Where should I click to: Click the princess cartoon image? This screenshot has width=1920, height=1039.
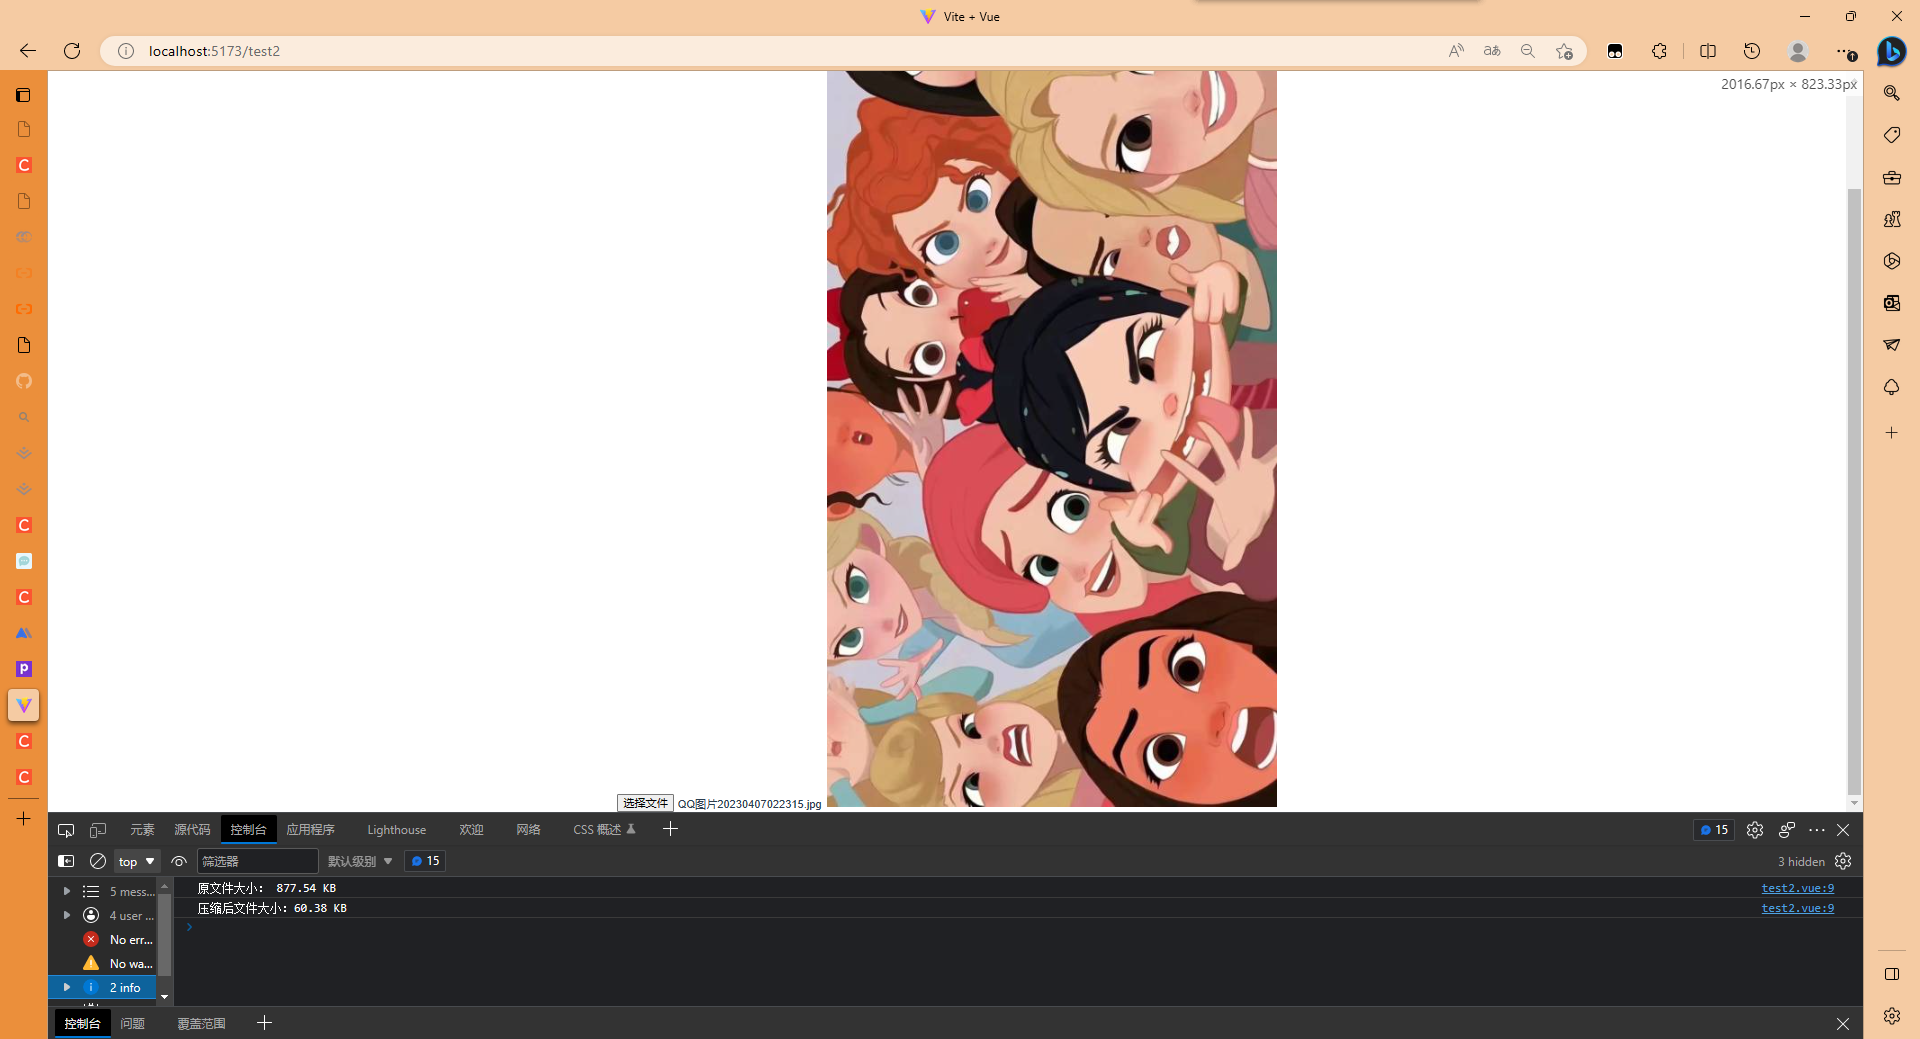pos(1052,438)
